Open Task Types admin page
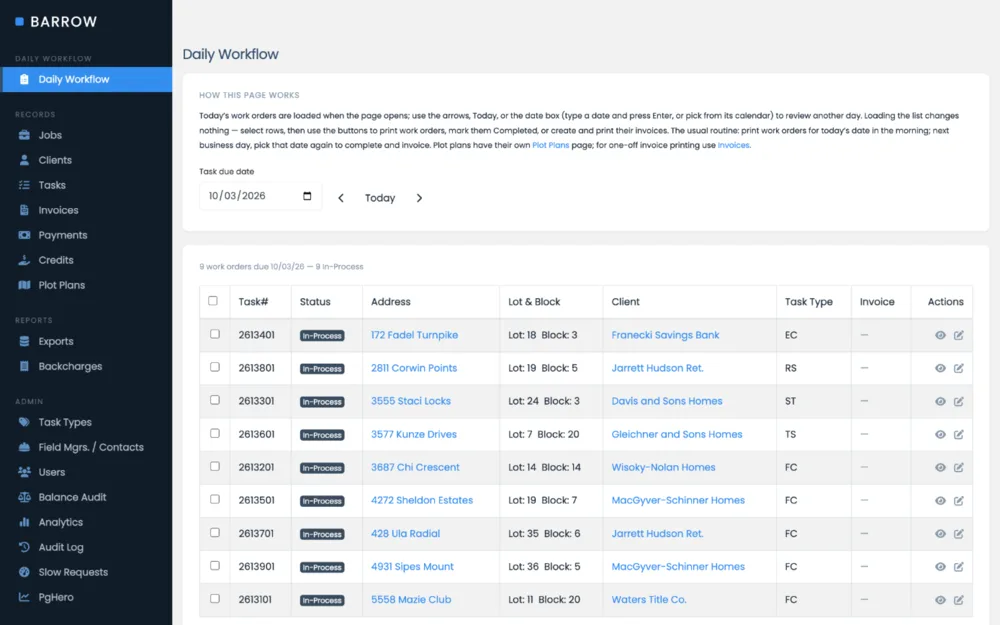 click(x=86, y=422)
